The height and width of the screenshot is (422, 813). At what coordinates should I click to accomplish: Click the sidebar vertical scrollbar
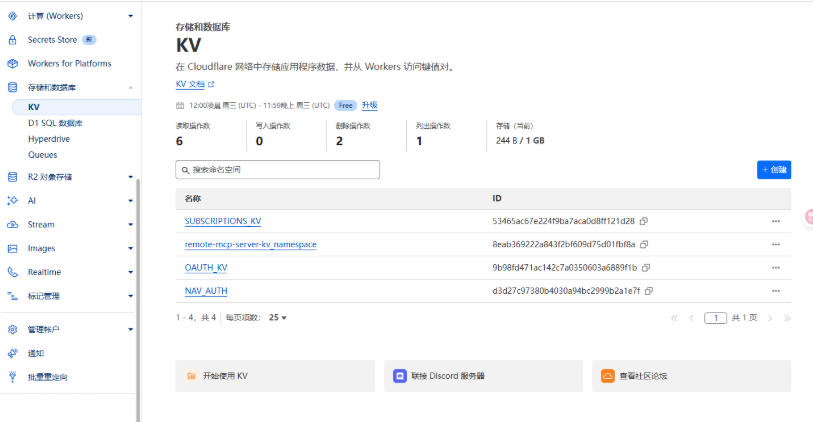point(138,300)
